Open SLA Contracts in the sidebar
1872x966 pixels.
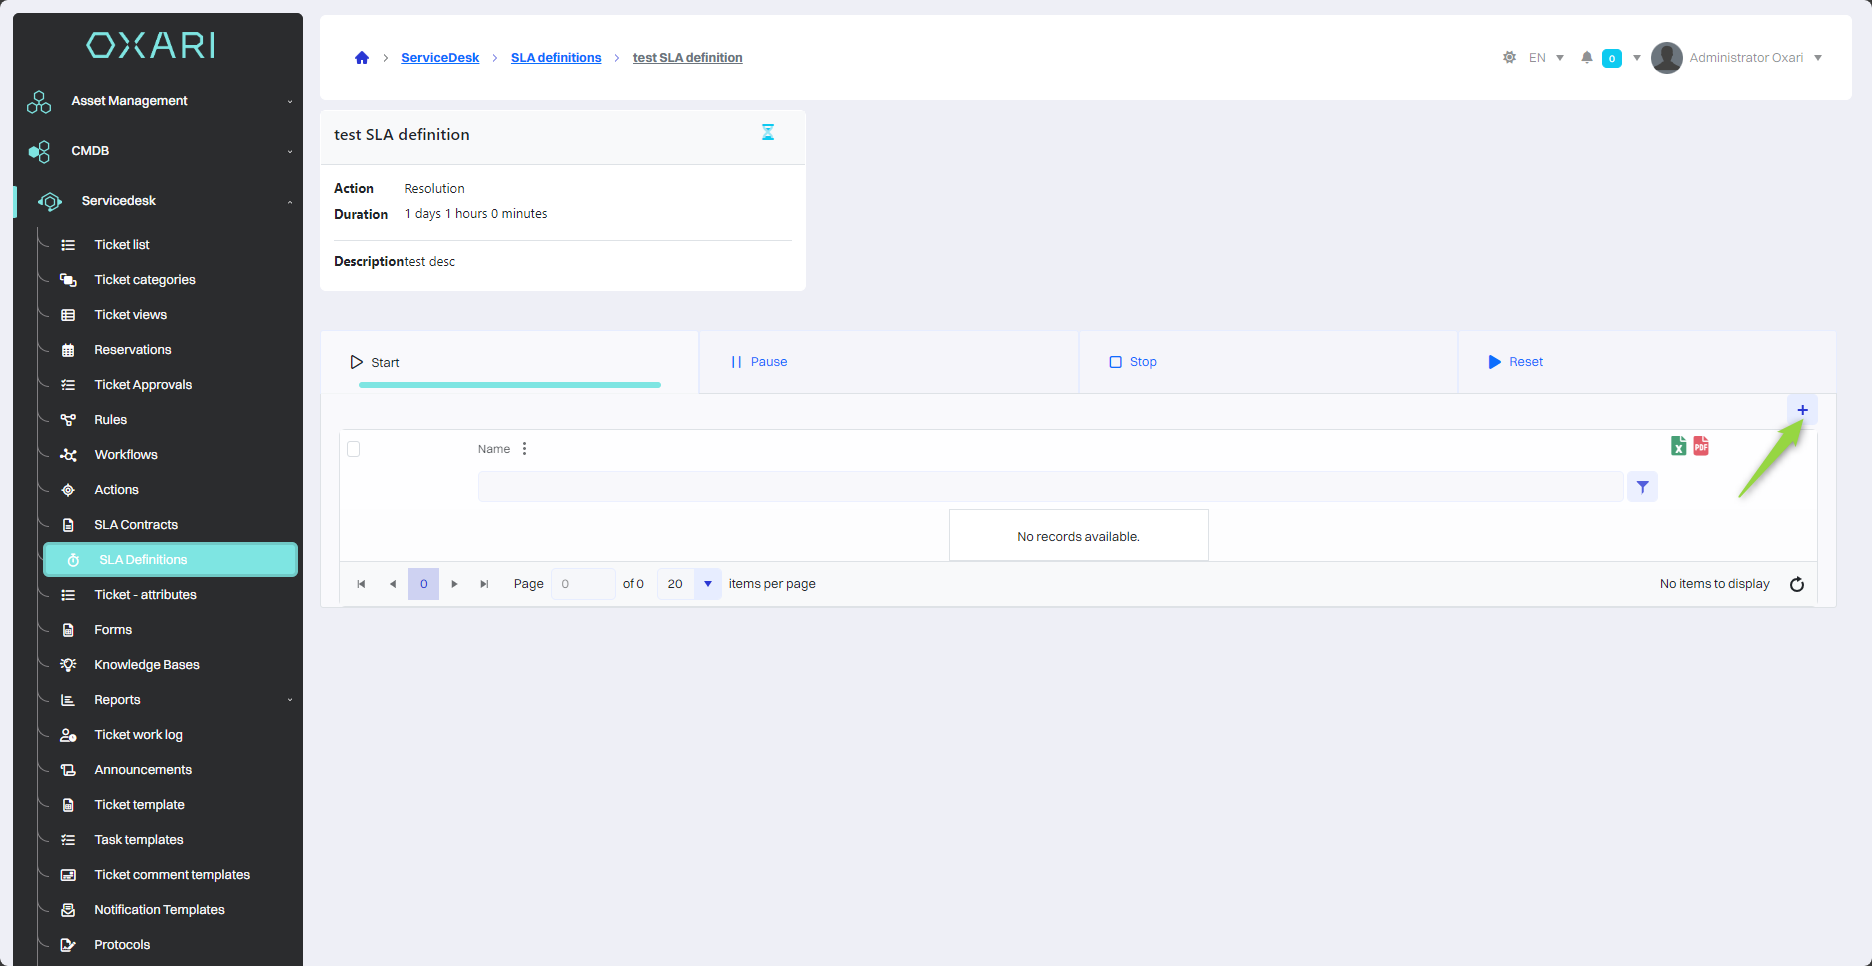136,525
